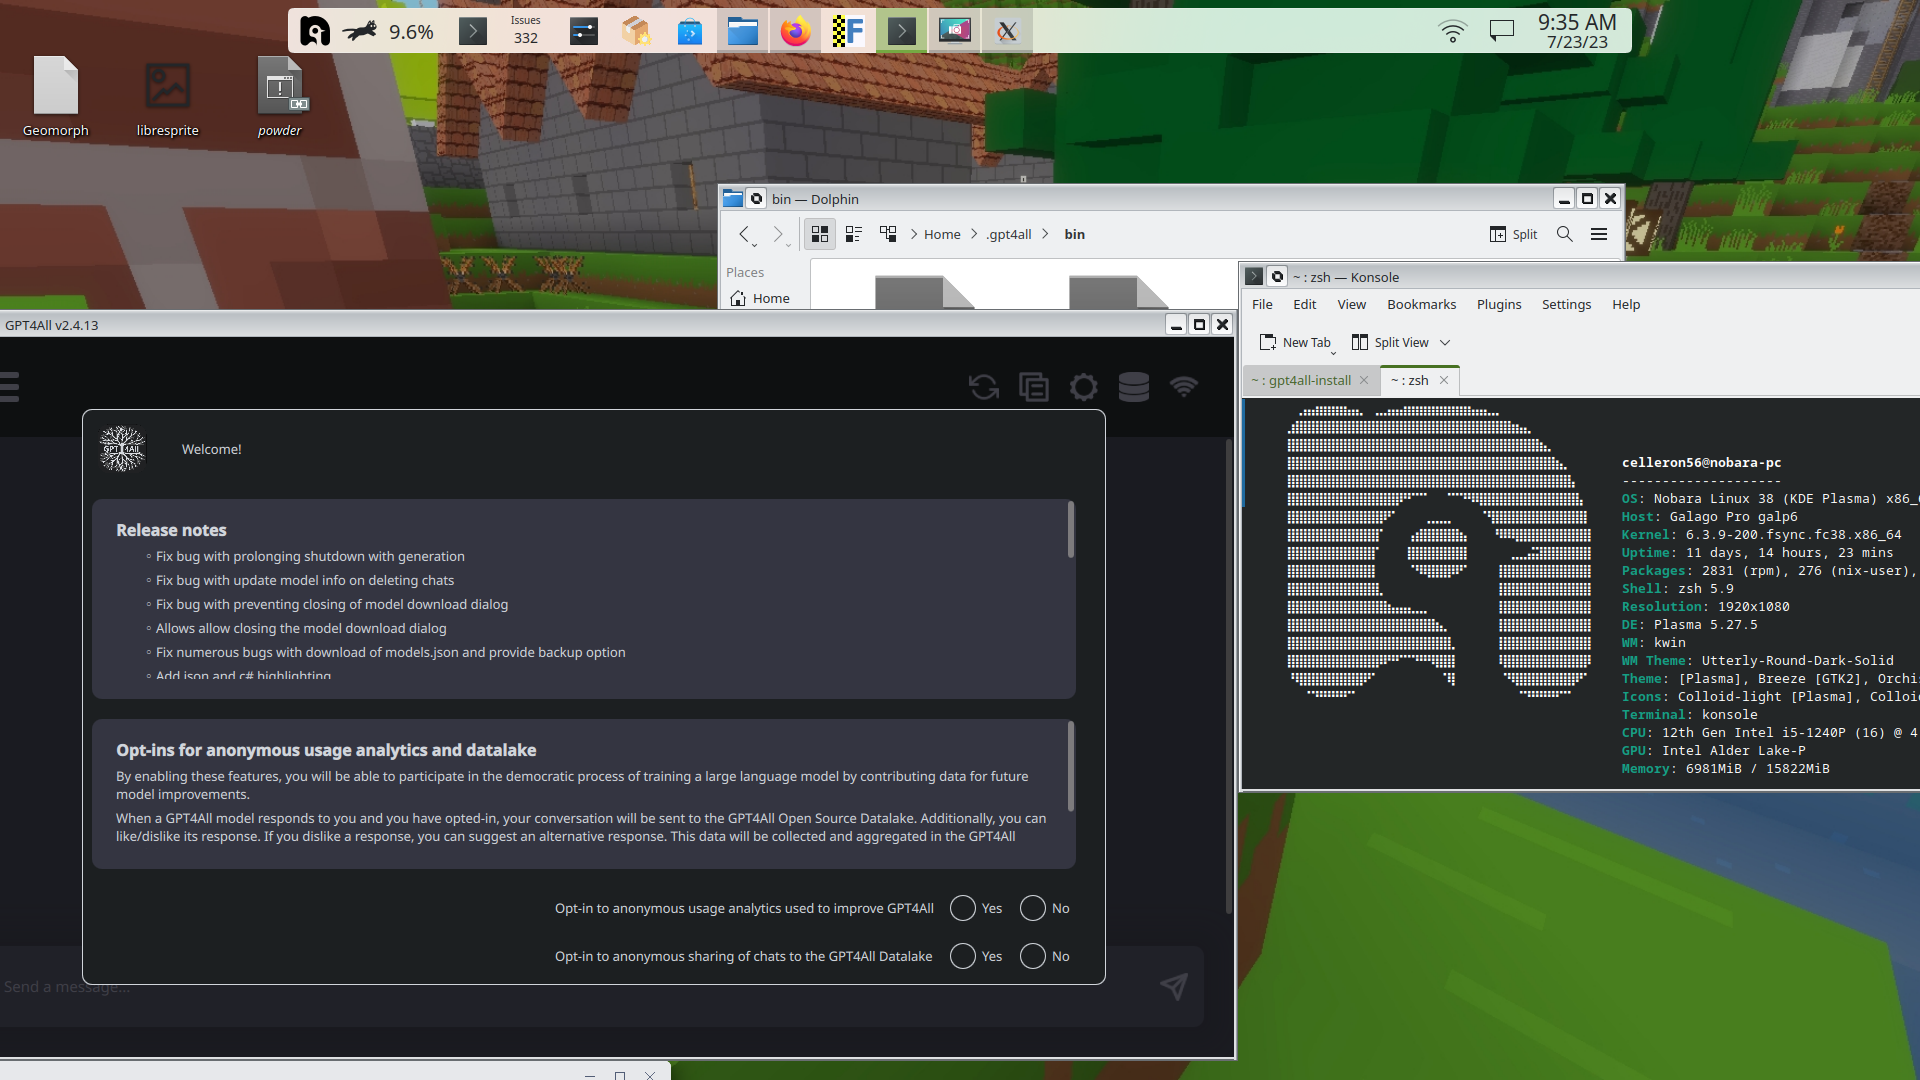Select No for sharing chats to the Datalake
The height and width of the screenshot is (1080, 1920).
1032,956
